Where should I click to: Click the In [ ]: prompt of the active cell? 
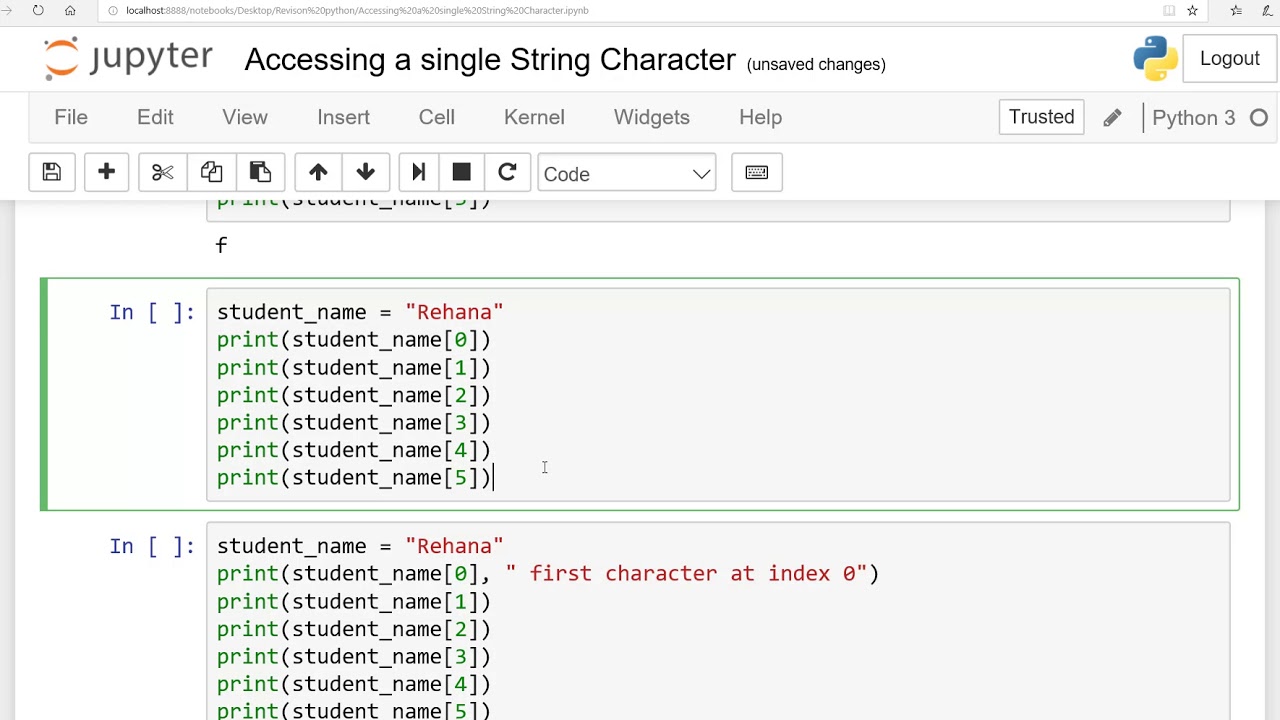pyautogui.click(x=152, y=312)
